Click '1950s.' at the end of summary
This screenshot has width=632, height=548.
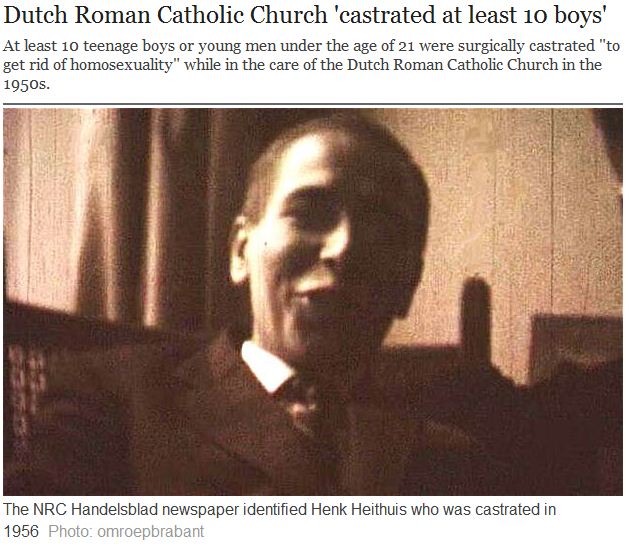27,84
